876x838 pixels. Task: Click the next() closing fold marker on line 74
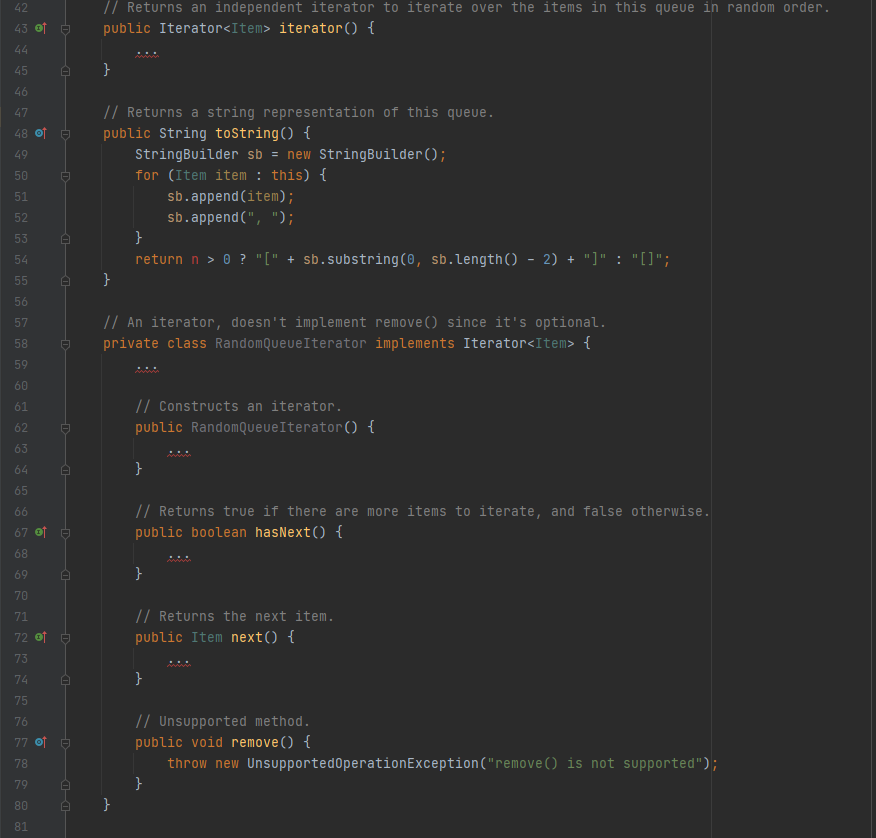pyautogui.click(x=65, y=680)
